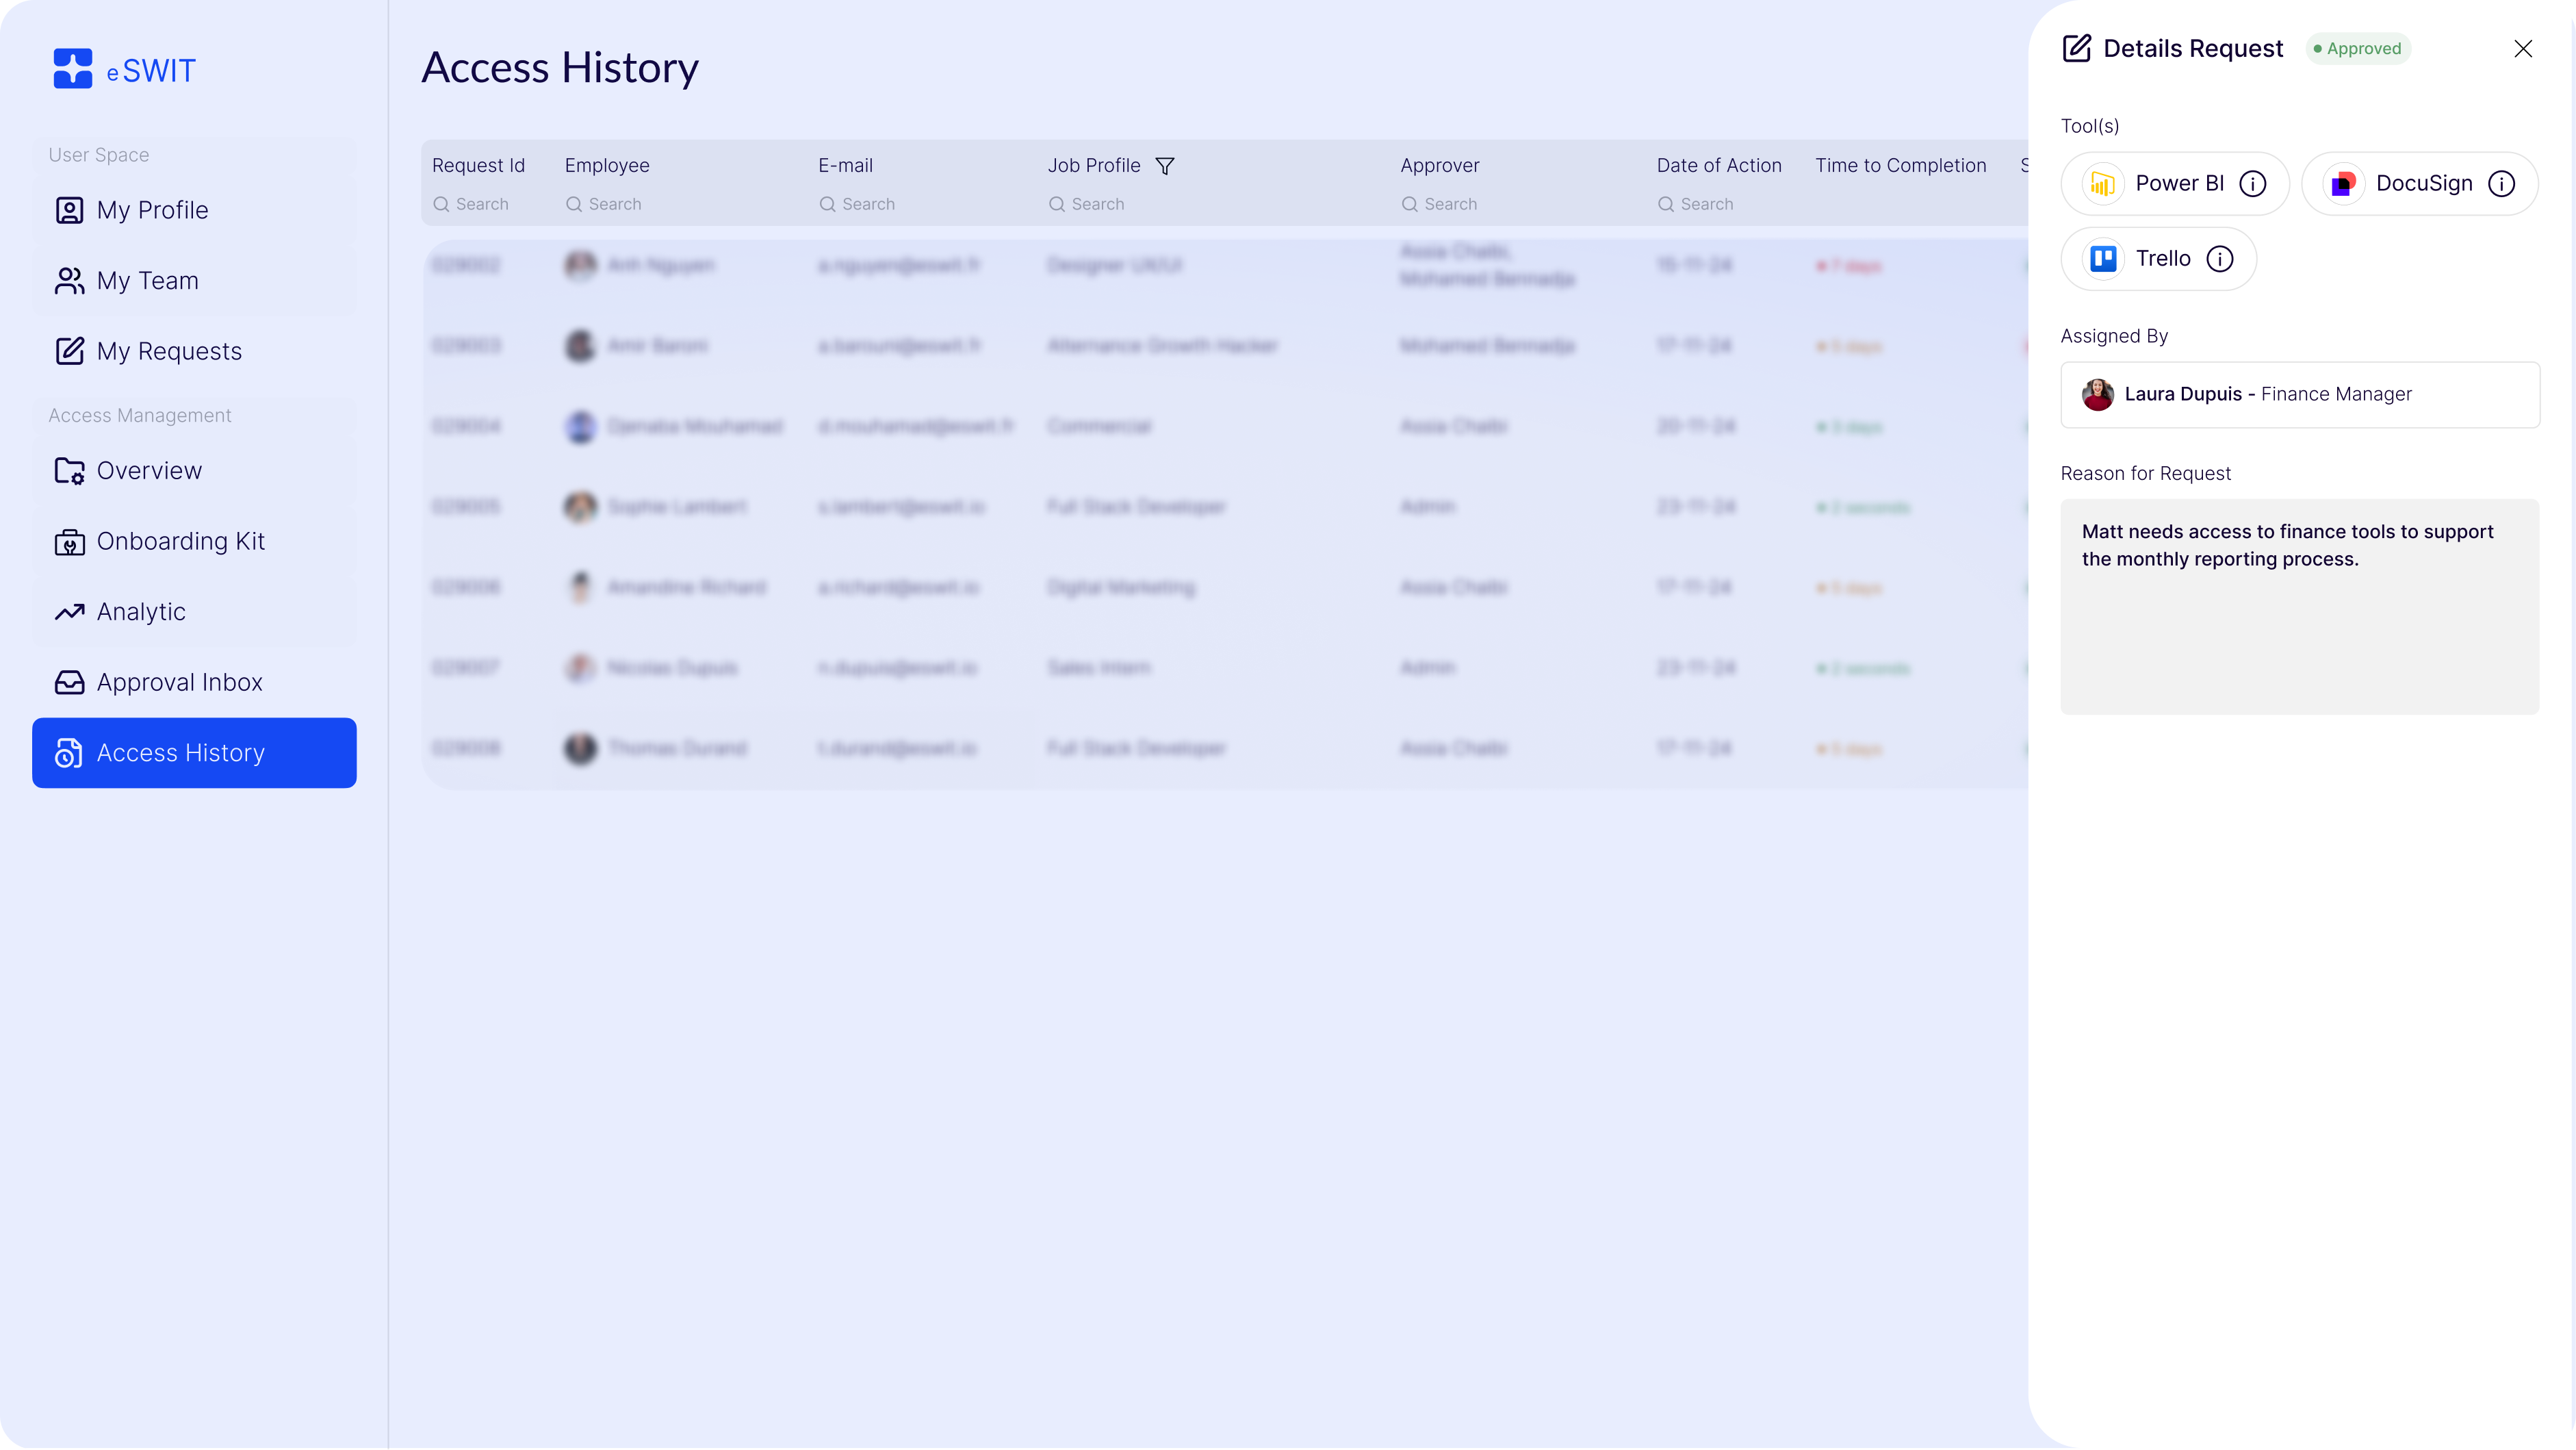Click the Approver search field
This screenshot has width=2576, height=1450.
[1450, 204]
